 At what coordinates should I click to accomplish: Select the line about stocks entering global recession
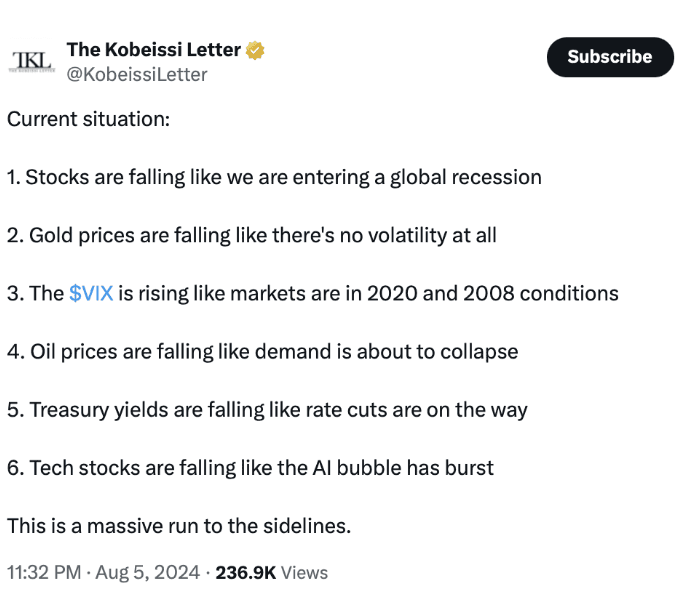click(x=274, y=177)
